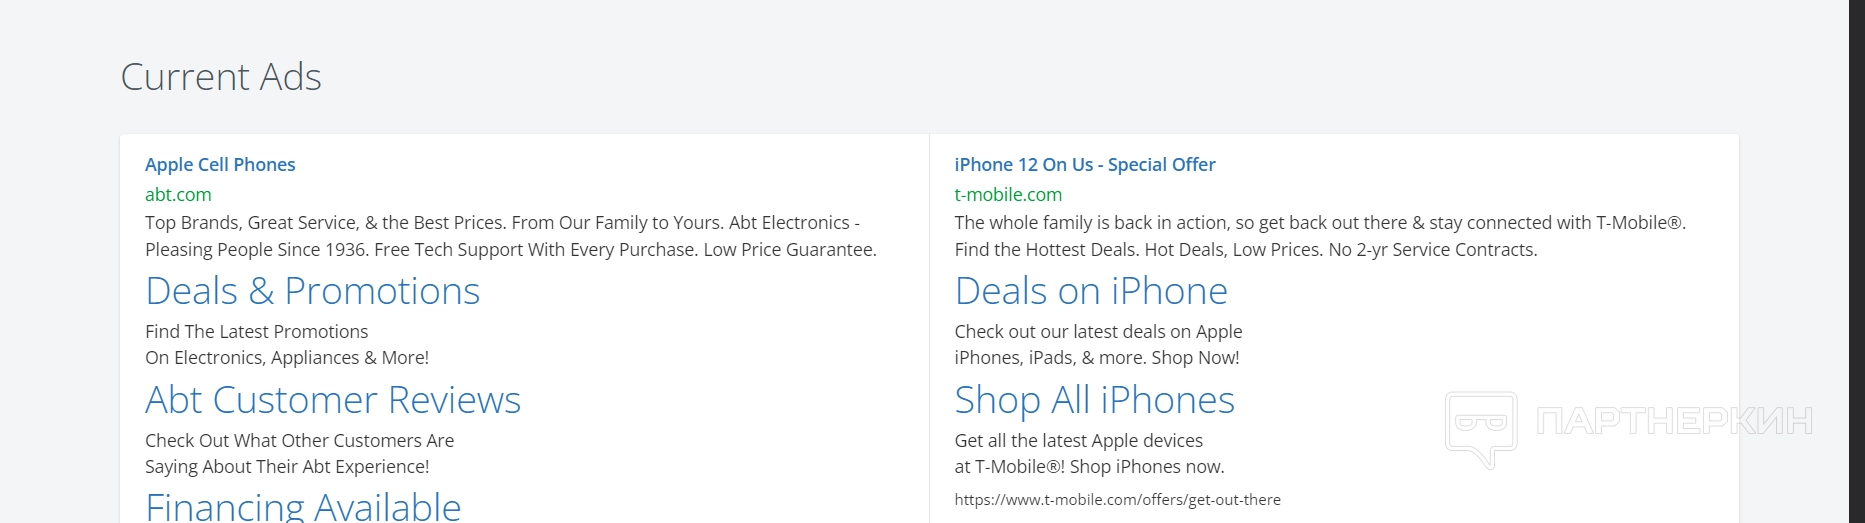The width and height of the screenshot is (1865, 523).
Task: Click the t-mobile.com/offers/get-out-there URL
Action: (1117, 500)
